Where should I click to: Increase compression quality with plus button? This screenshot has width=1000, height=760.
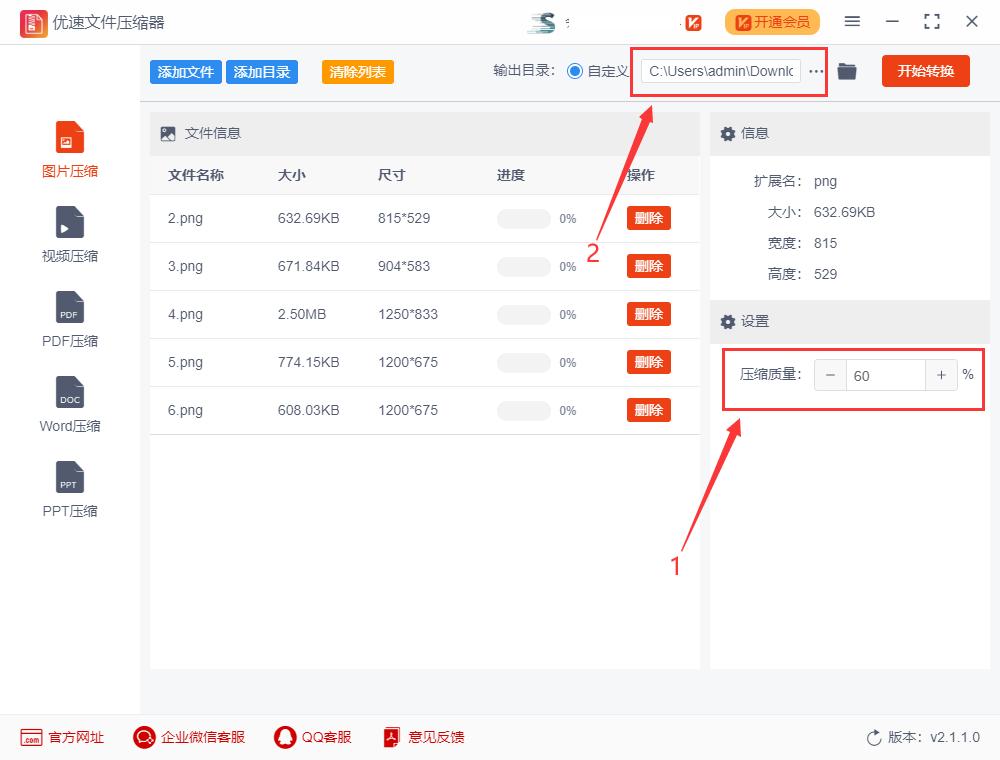click(x=941, y=375)
